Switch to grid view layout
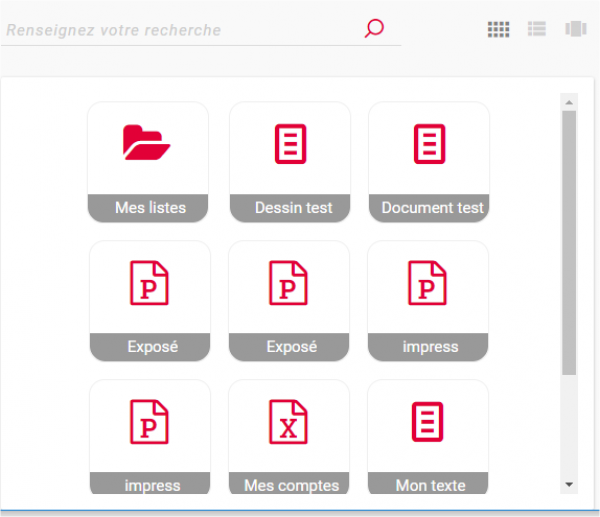This screenshot has height=517, width=600. point(498,29)
